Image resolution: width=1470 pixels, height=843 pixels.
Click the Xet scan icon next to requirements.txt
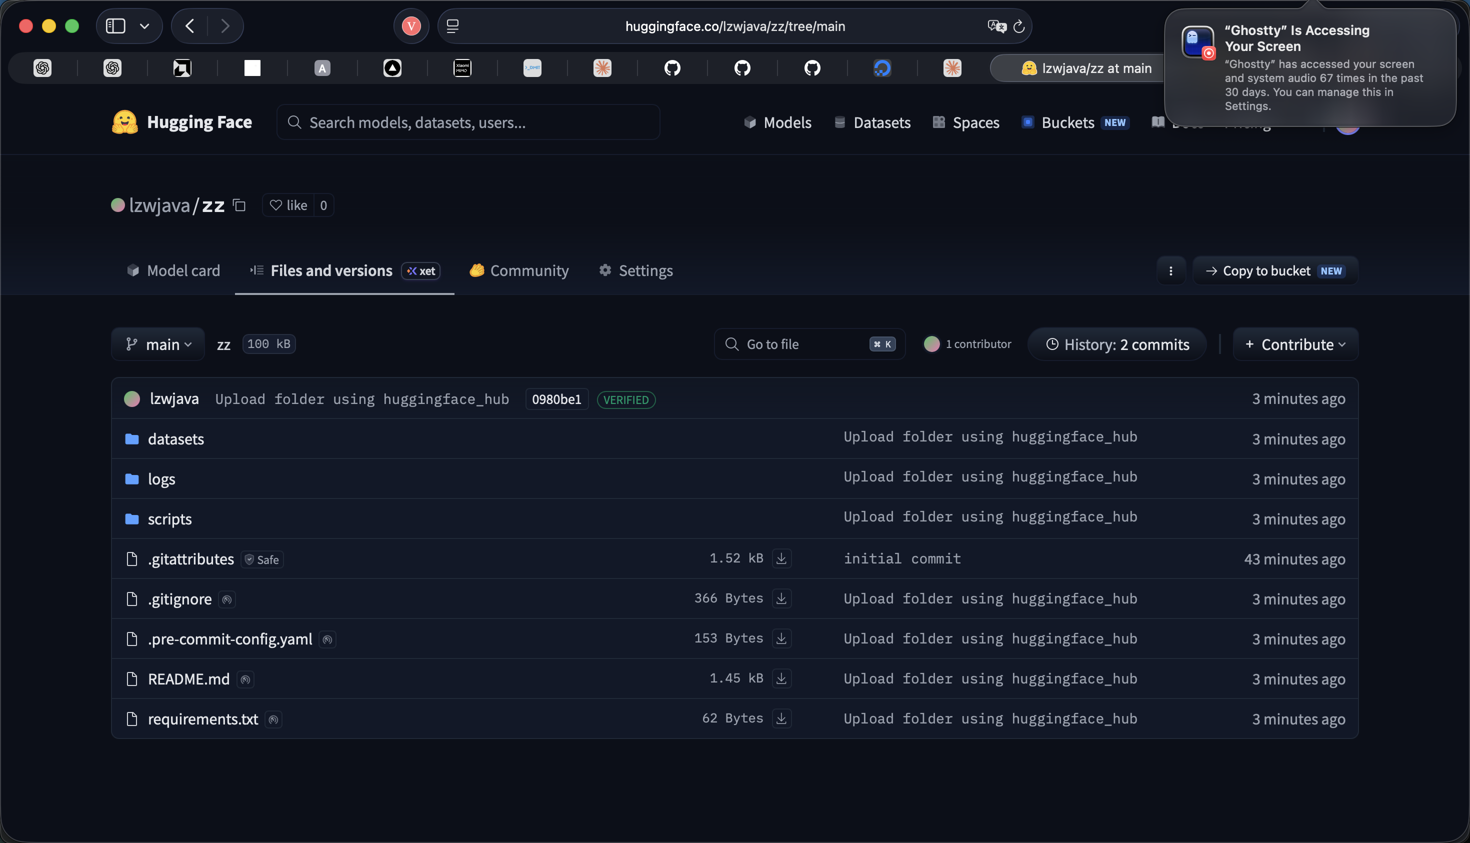pyautogui.click(x=273, y=720)
